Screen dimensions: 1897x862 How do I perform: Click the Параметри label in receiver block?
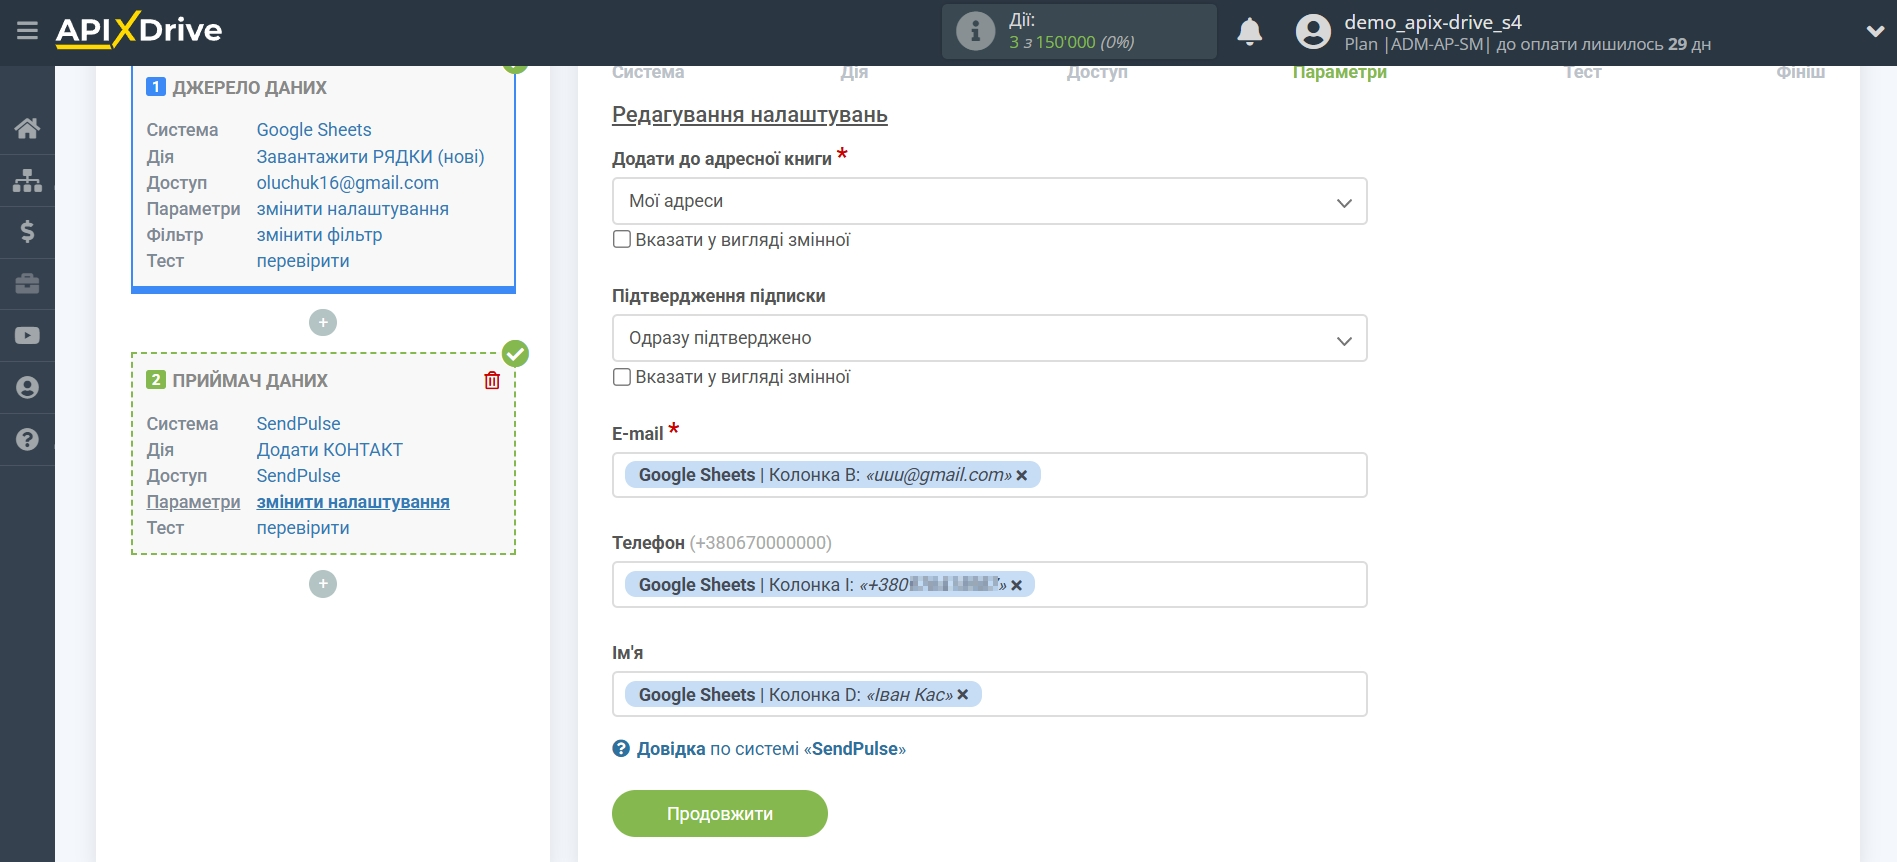pos(193,502)
